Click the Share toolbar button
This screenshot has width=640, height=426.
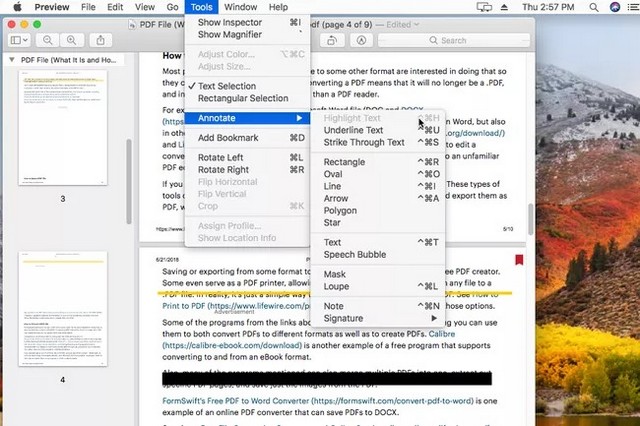click(100, 40)
